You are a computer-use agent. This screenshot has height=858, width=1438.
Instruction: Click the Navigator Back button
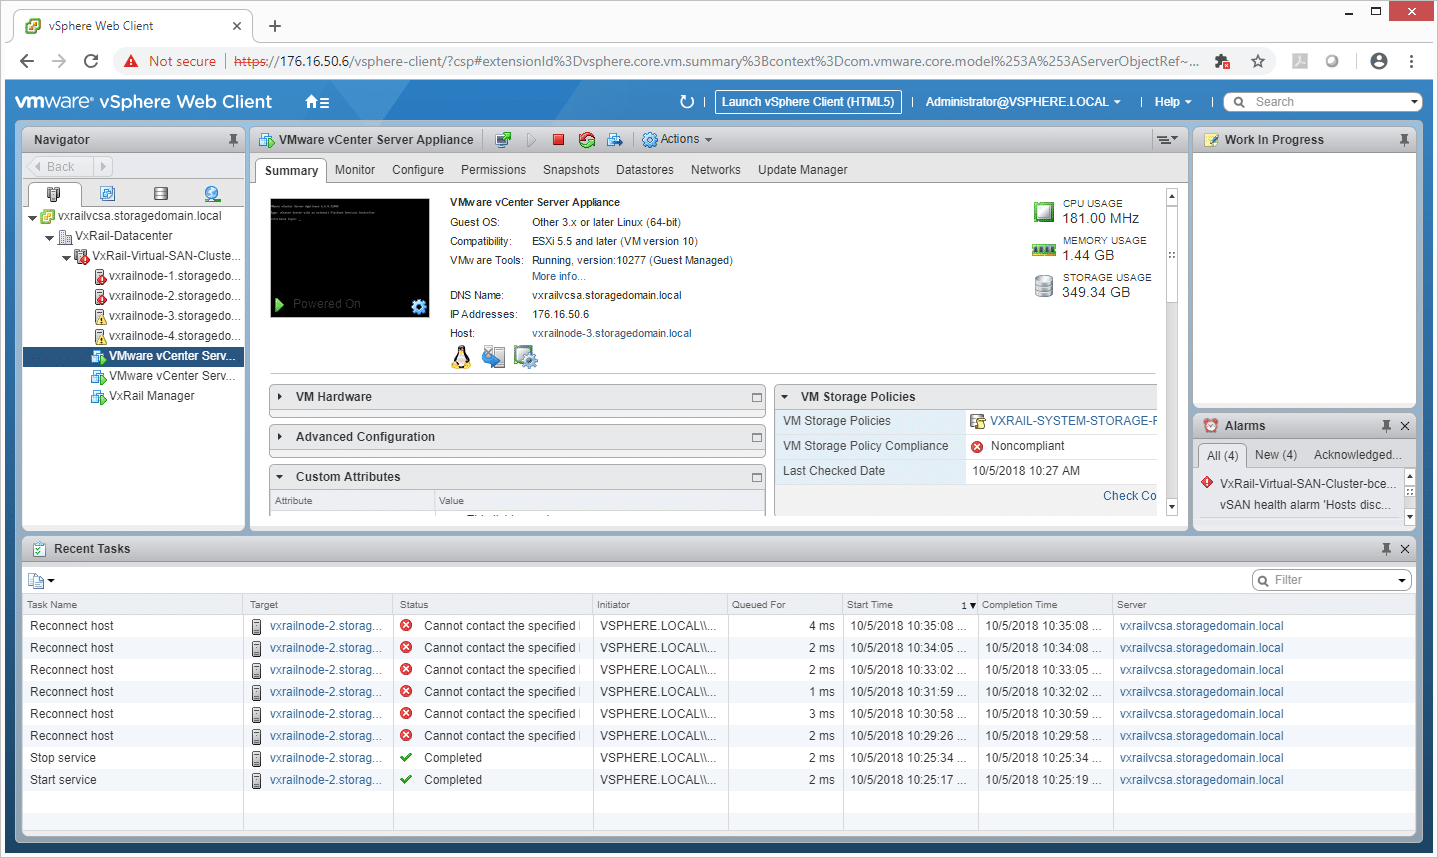pyautogui.click(x=62, y=167)
